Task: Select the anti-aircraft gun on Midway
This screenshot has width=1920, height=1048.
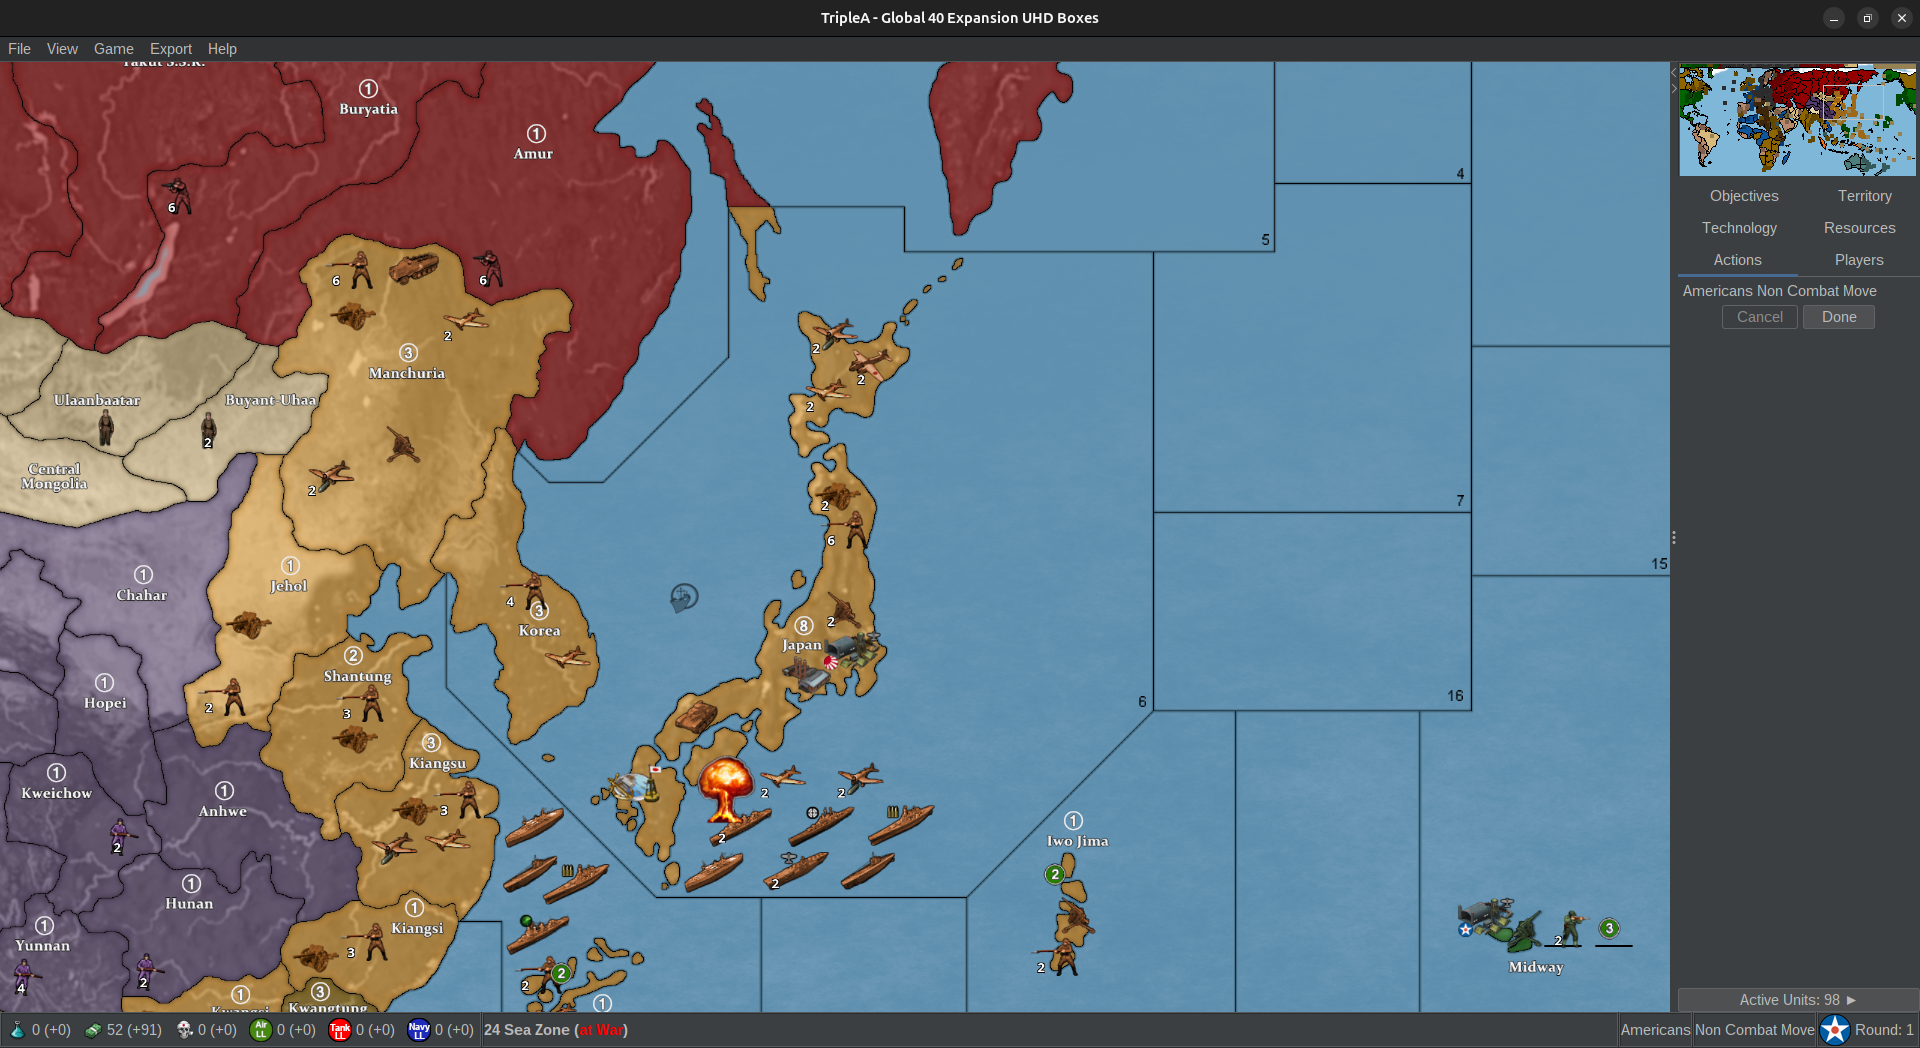Action: pyautogui.click(x=1523, y=932)
